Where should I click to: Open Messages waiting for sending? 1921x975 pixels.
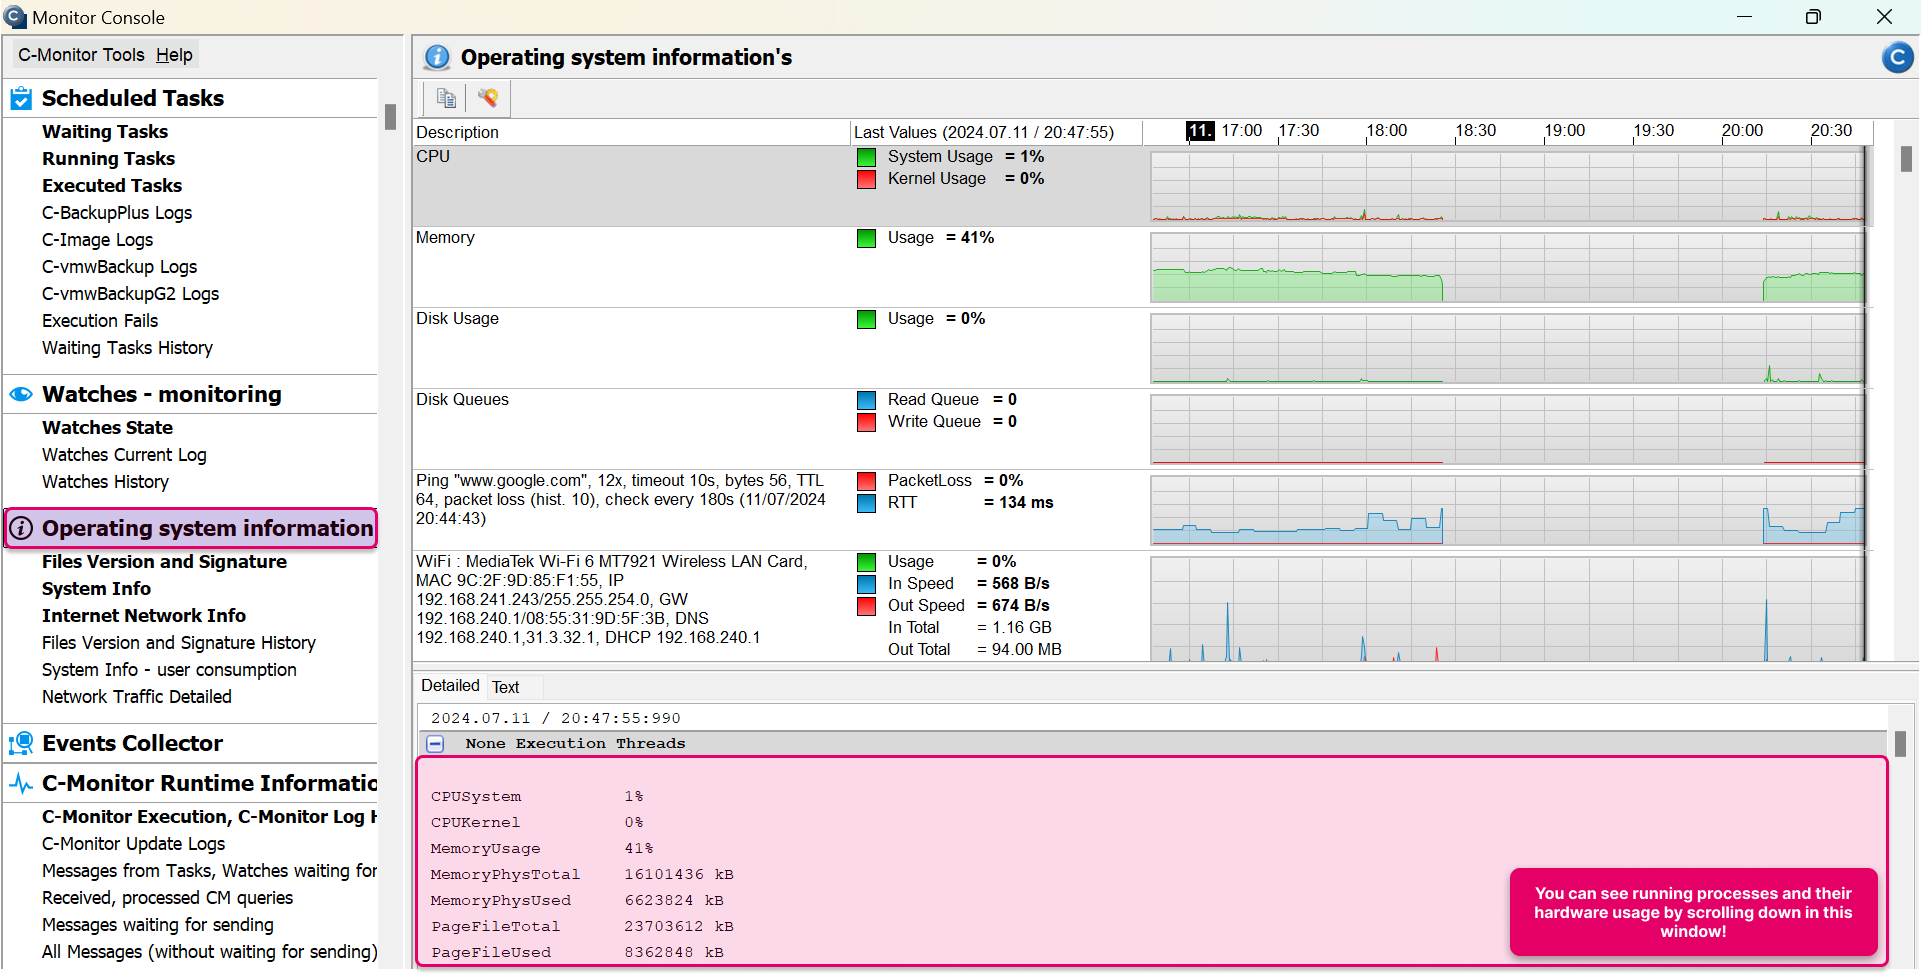pos(158,925)
